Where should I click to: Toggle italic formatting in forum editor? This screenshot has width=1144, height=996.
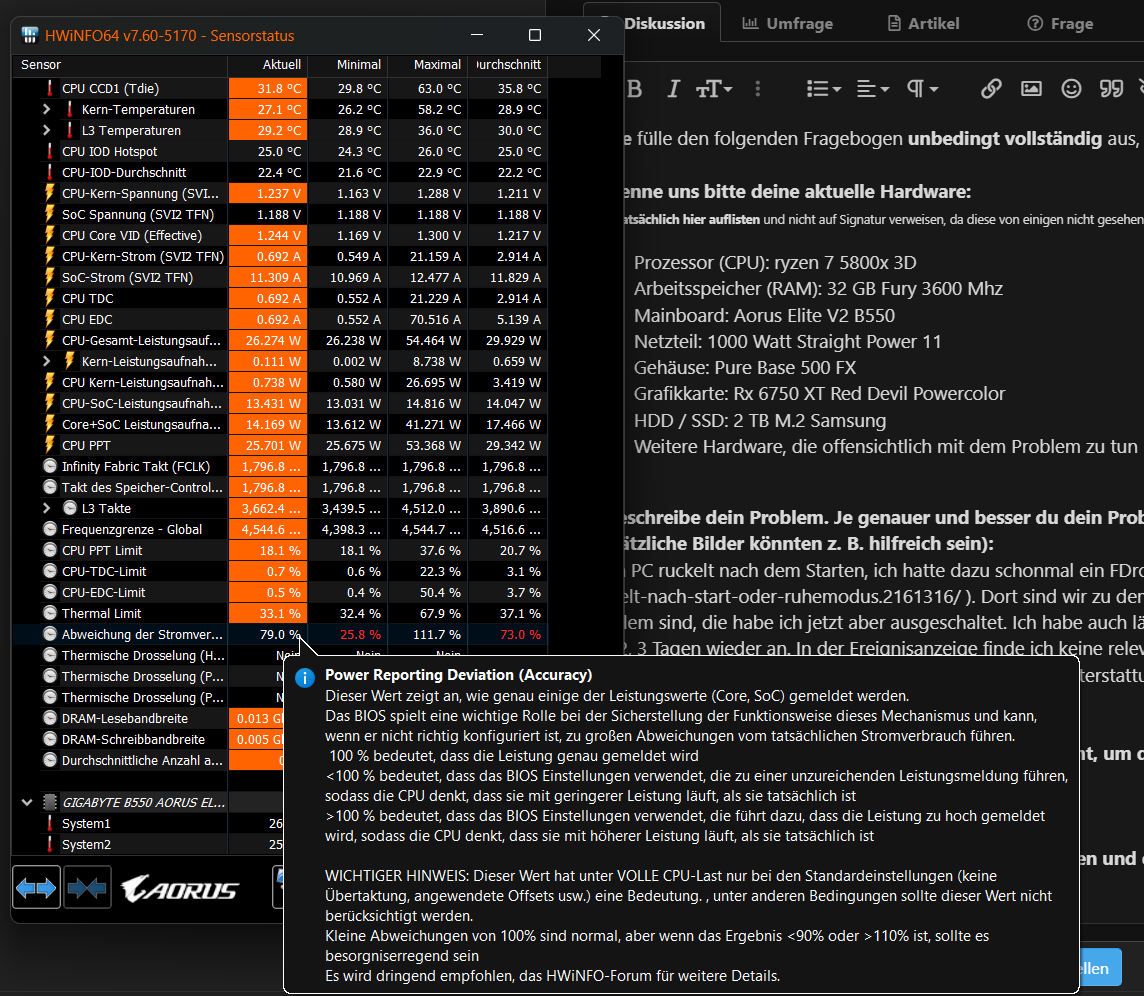click(673, 89)
